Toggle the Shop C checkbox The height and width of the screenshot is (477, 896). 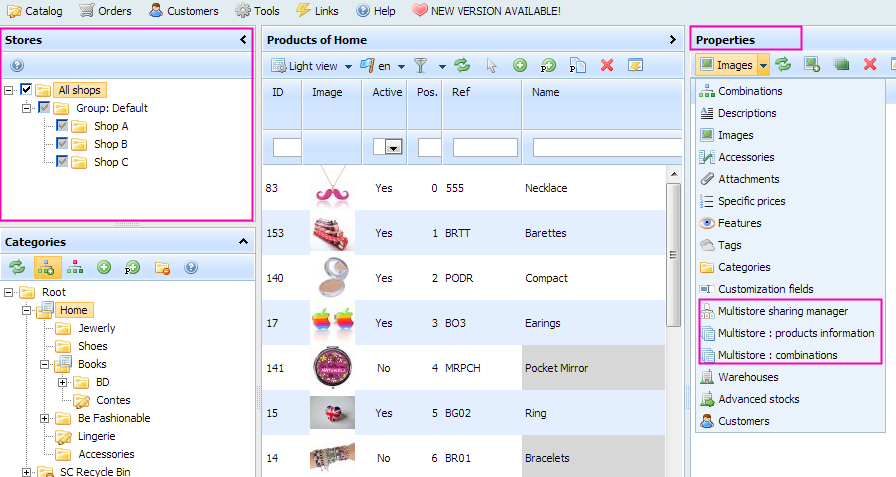pyautogui.click(x=62, y=162)
